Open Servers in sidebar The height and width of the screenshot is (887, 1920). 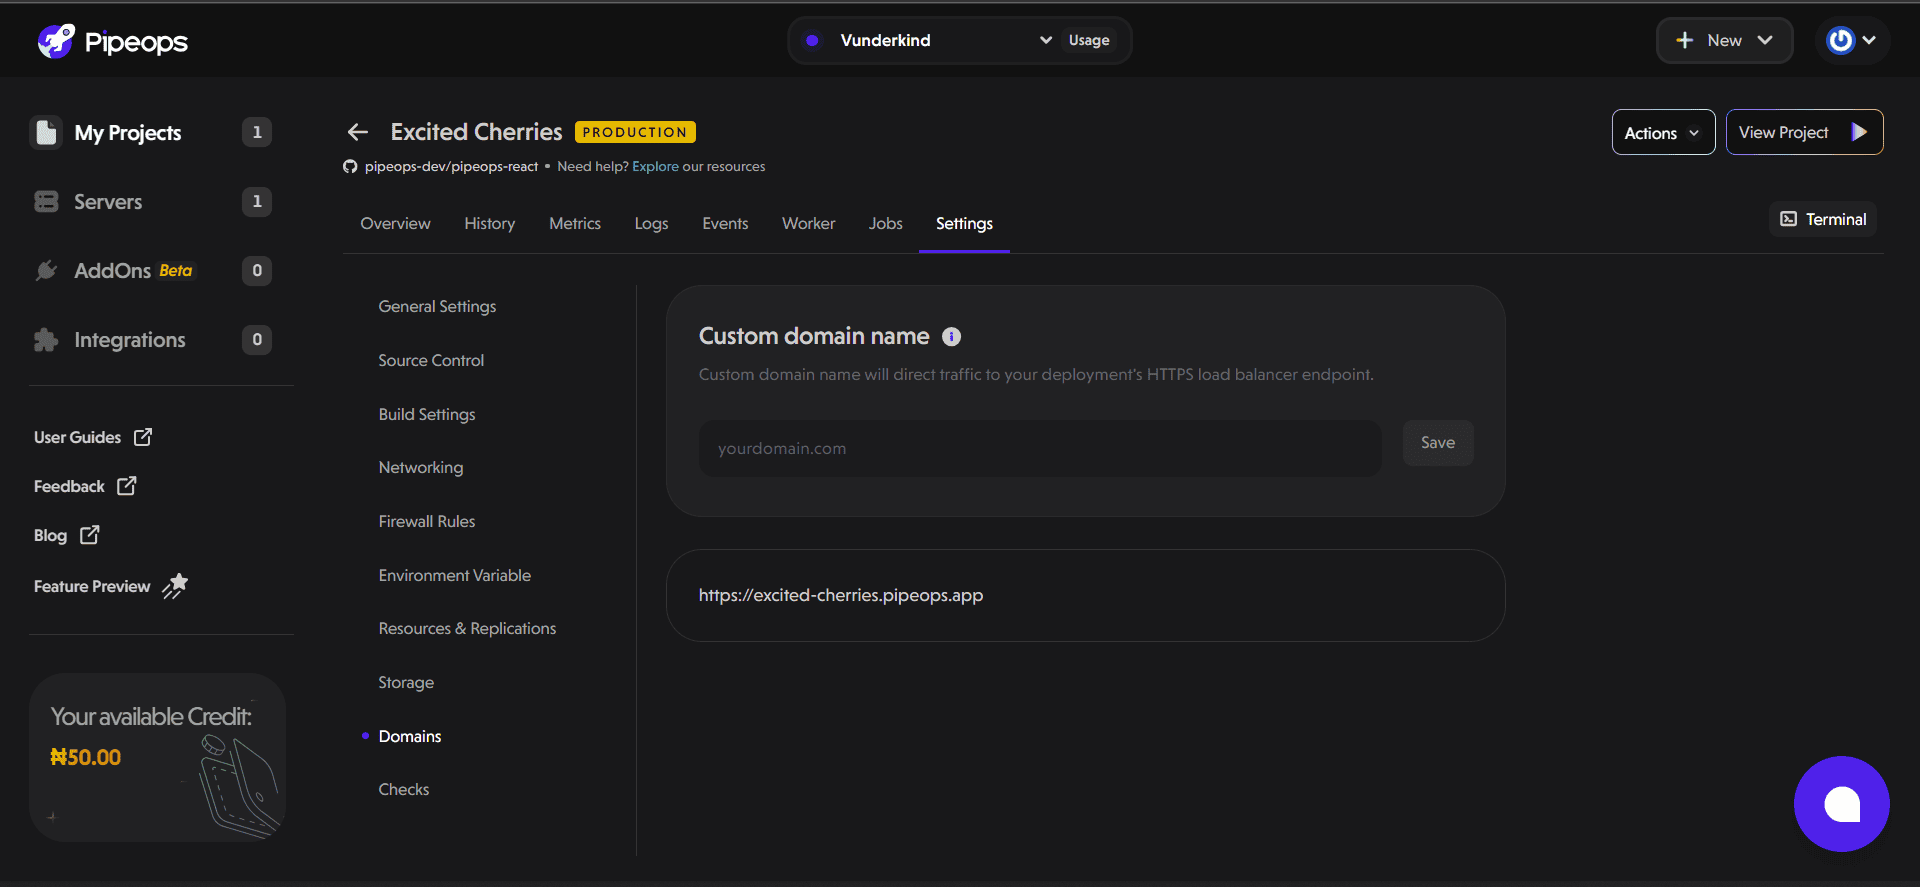click(x=152, y=201)
